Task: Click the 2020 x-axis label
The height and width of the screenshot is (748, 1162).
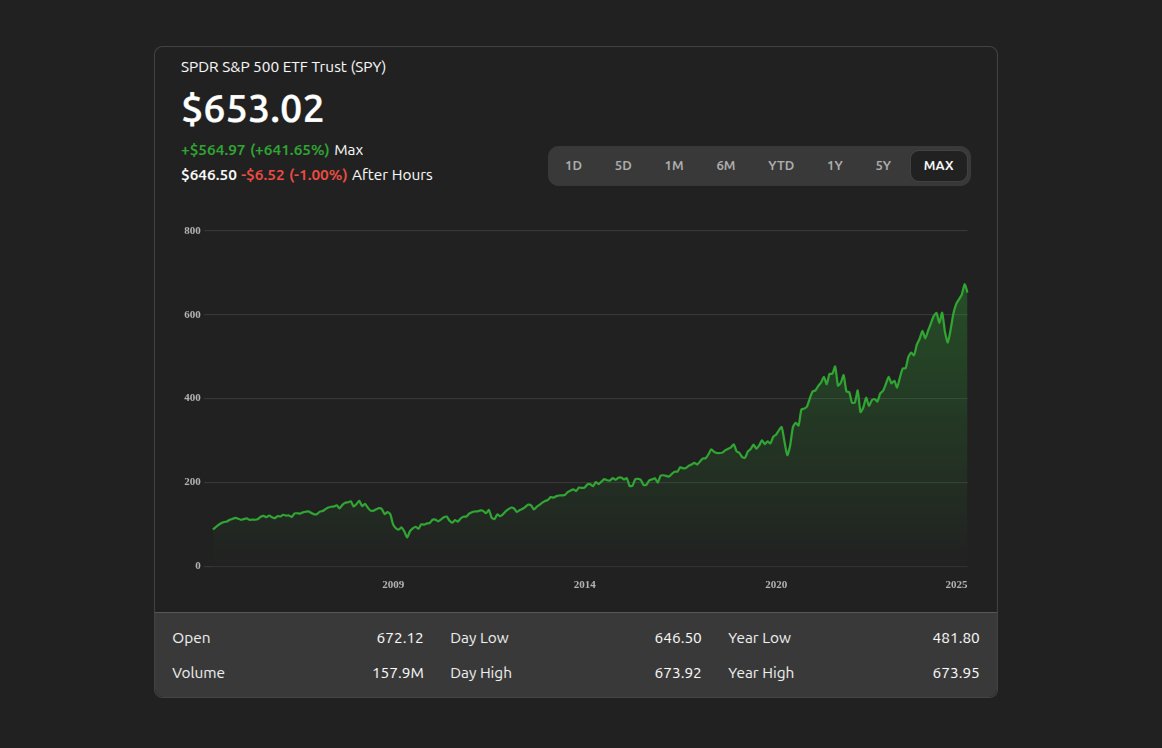Action: pyautogui.click(x=776, y=584)
